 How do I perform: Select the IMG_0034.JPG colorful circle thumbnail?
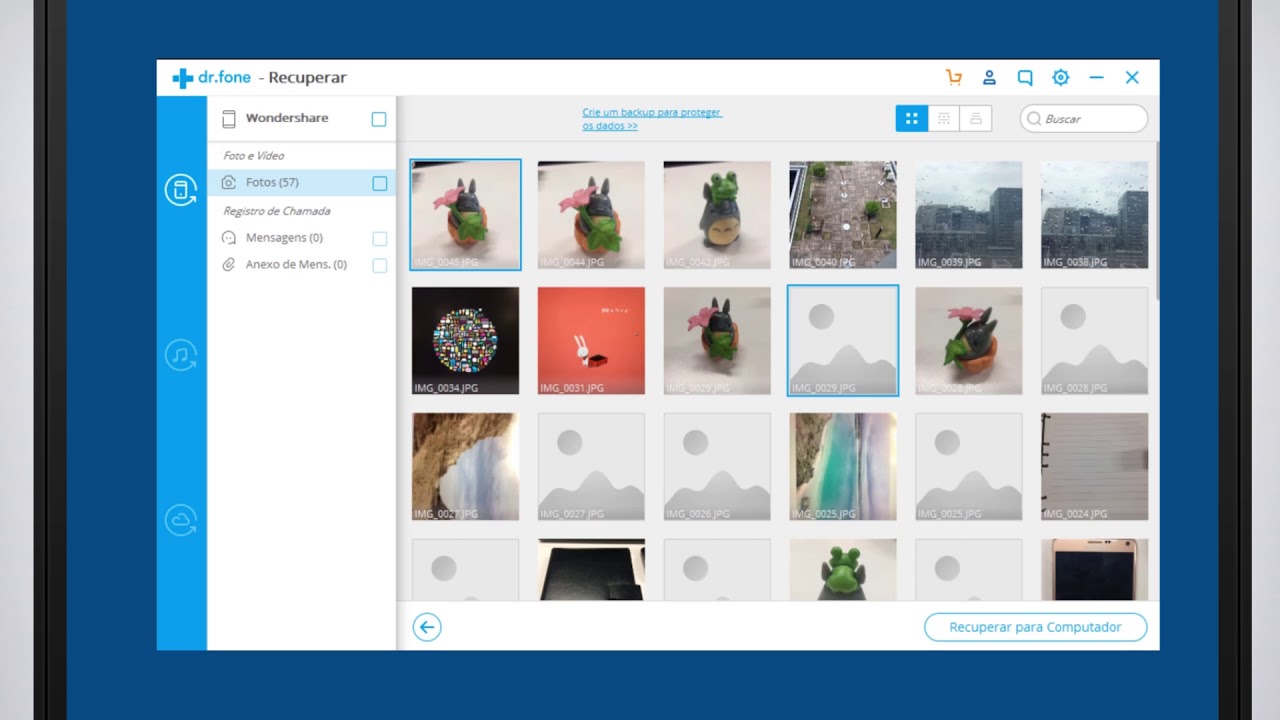466,341
